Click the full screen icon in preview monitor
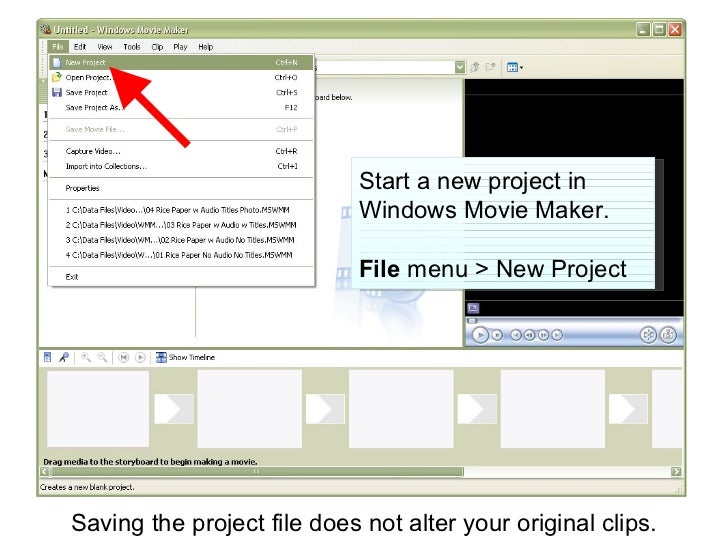 tap(473, 308)
